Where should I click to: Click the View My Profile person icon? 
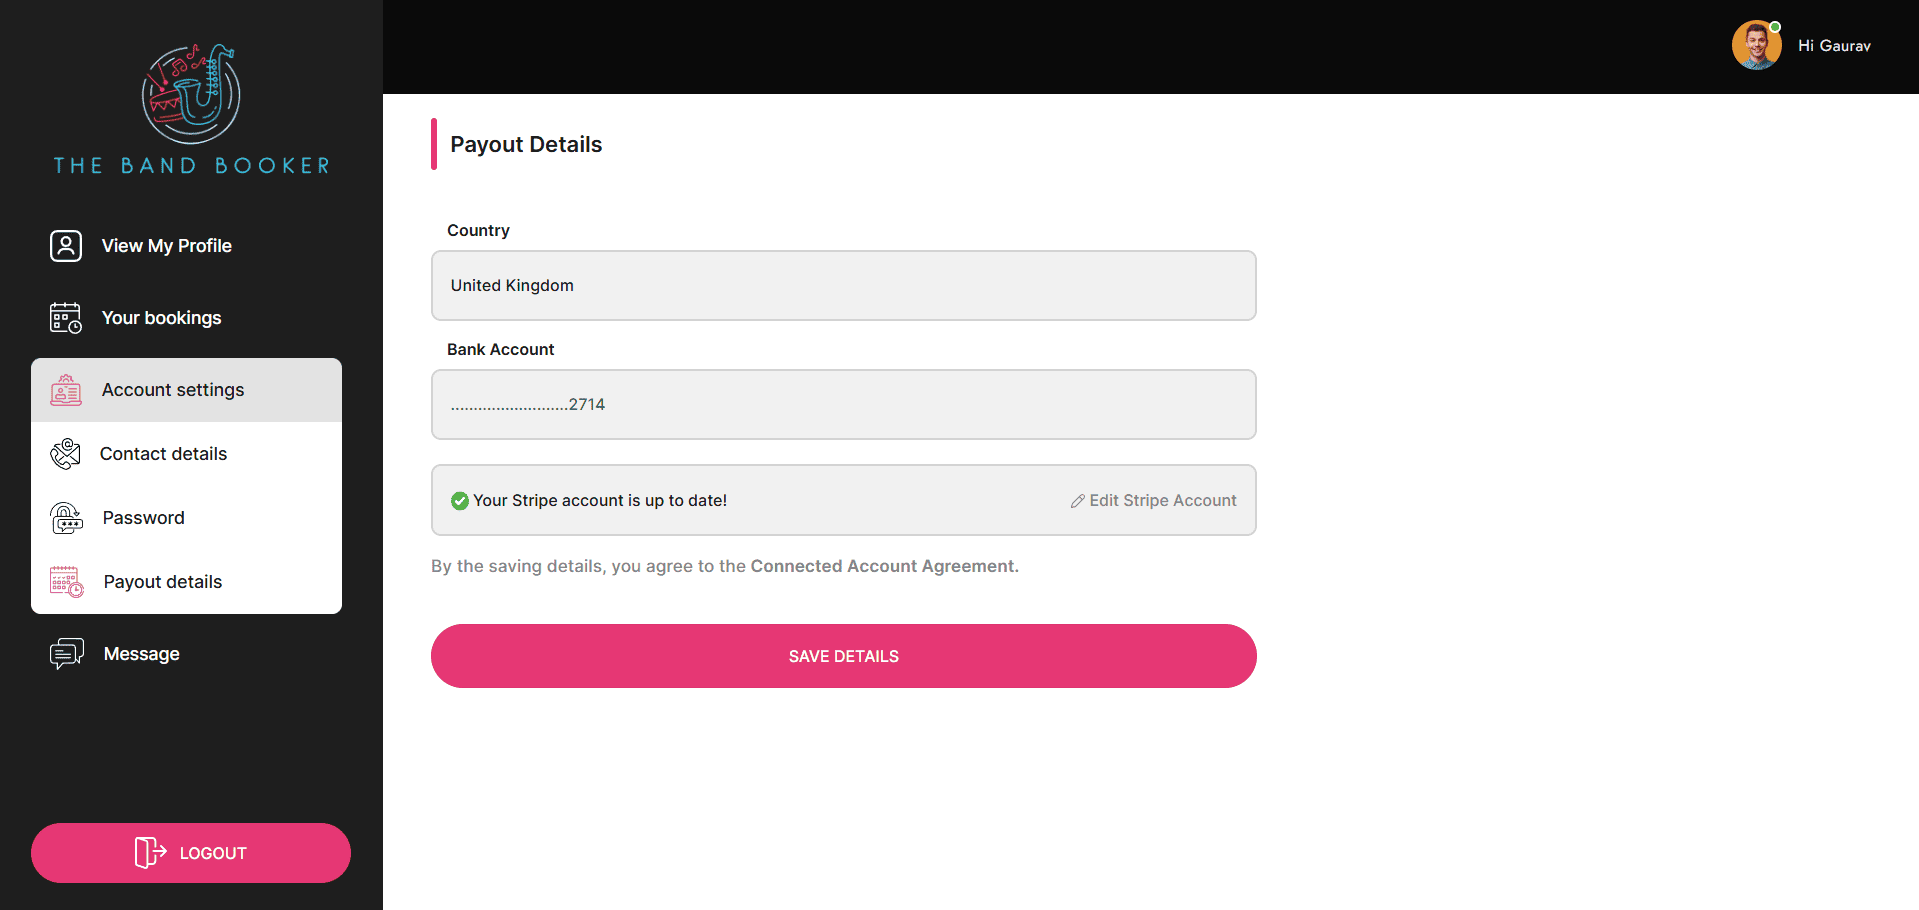(66, 246)
